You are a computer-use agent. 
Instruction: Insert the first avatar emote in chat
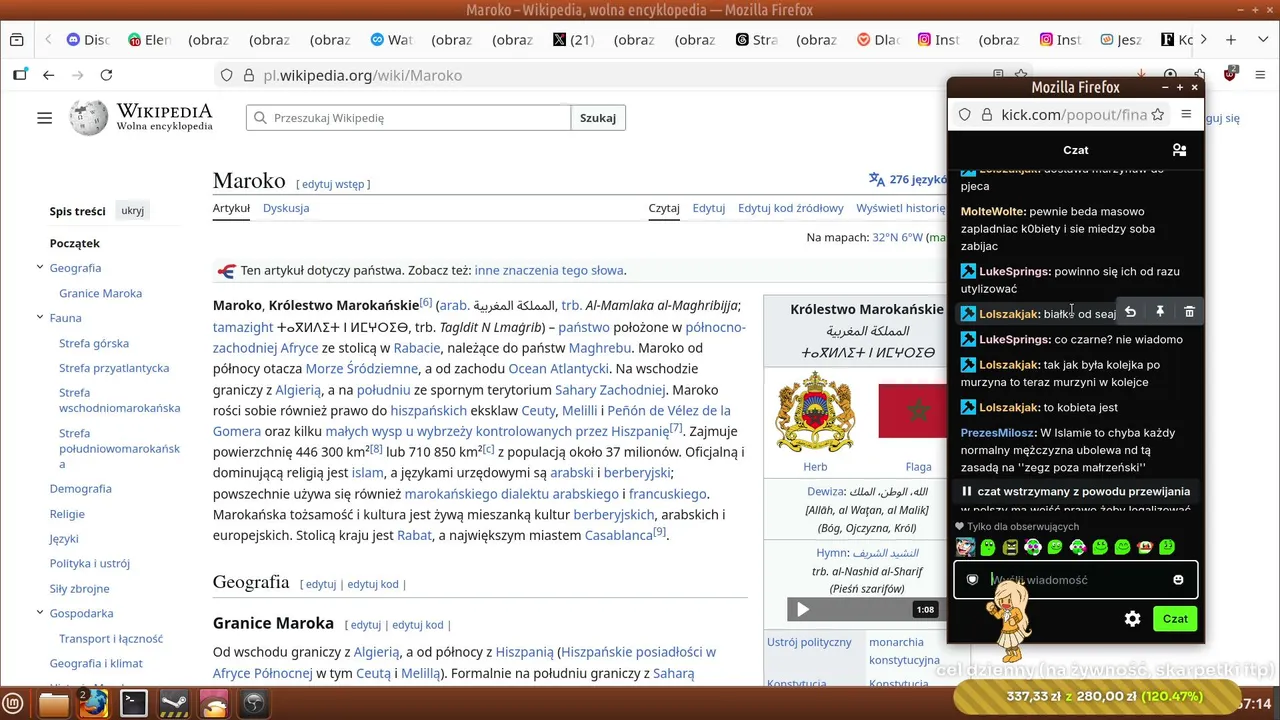click(x=965, y=547)
